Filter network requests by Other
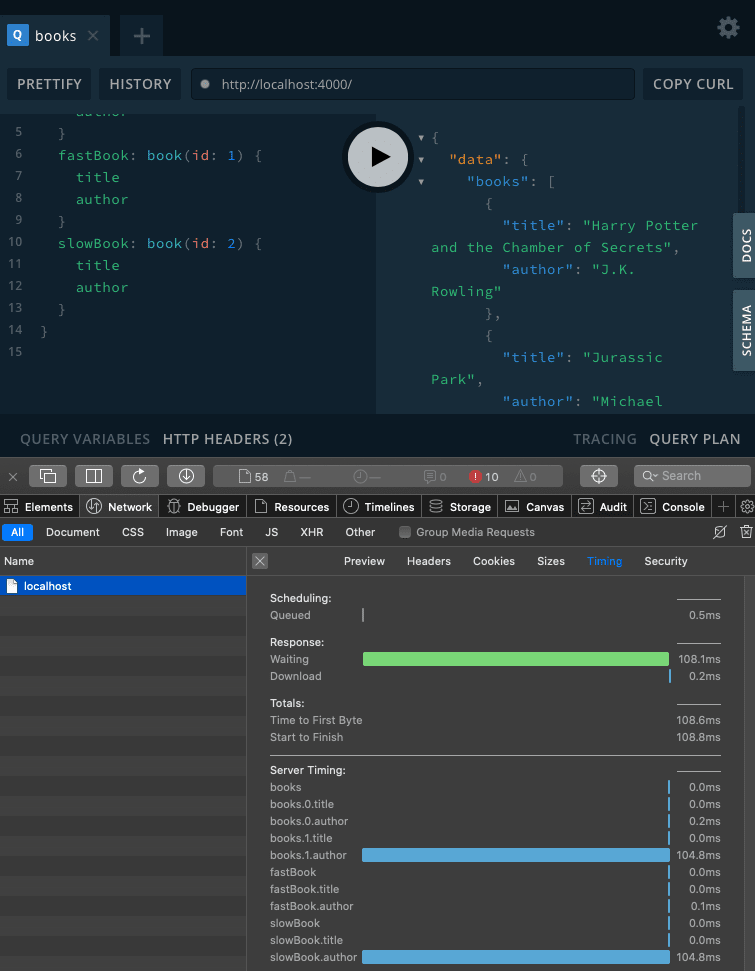 [360, 532]
